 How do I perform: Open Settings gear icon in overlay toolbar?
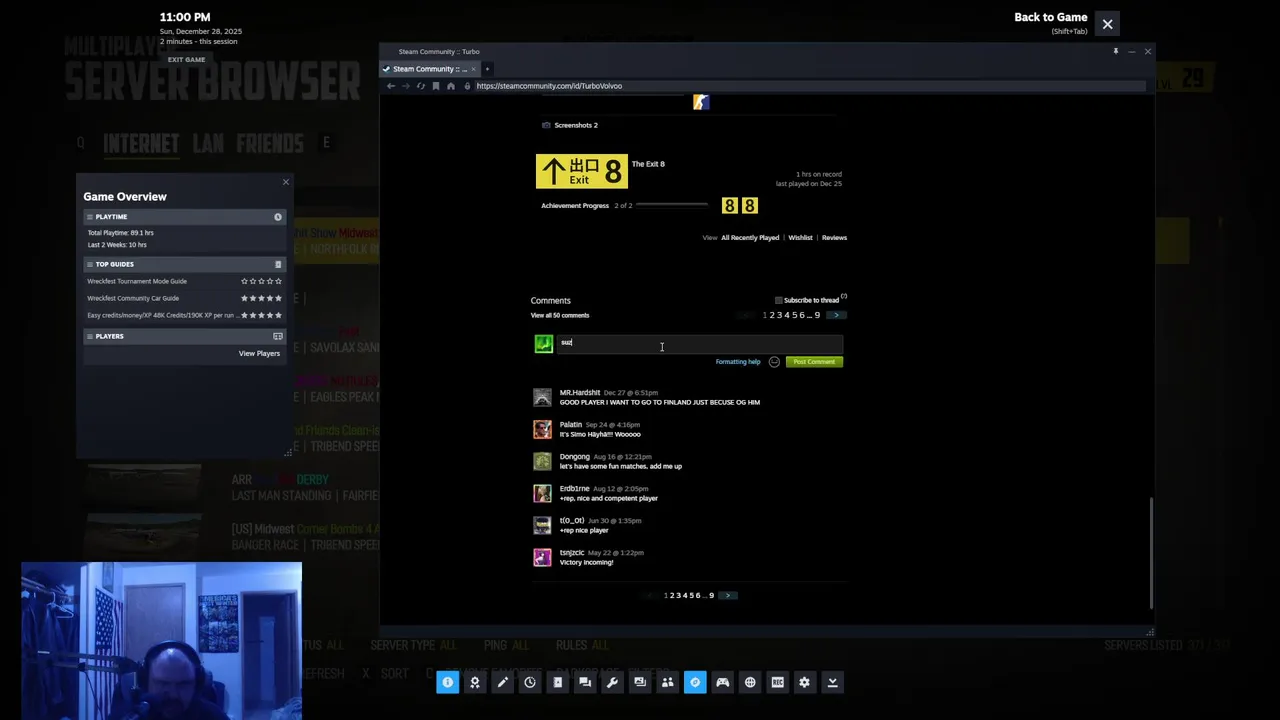804,682
